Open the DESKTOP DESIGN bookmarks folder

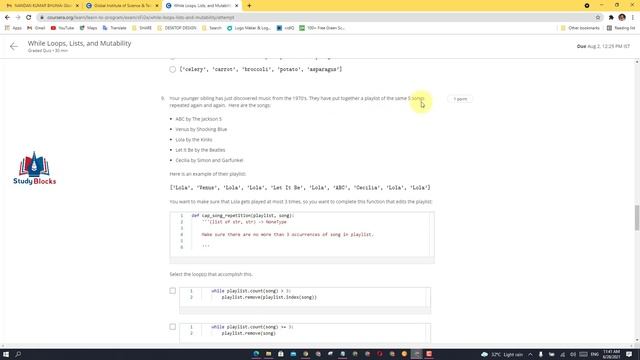(177, 28)
